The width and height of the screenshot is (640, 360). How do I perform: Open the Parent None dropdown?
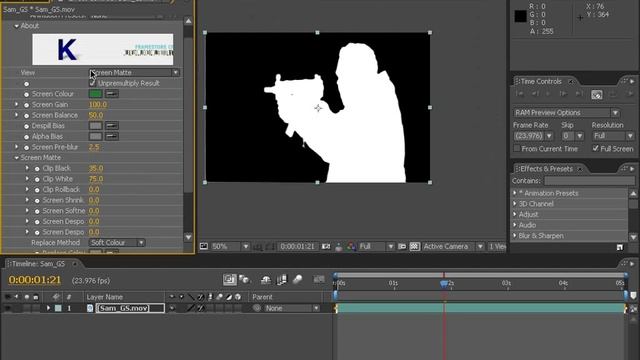tap(292, 309)
